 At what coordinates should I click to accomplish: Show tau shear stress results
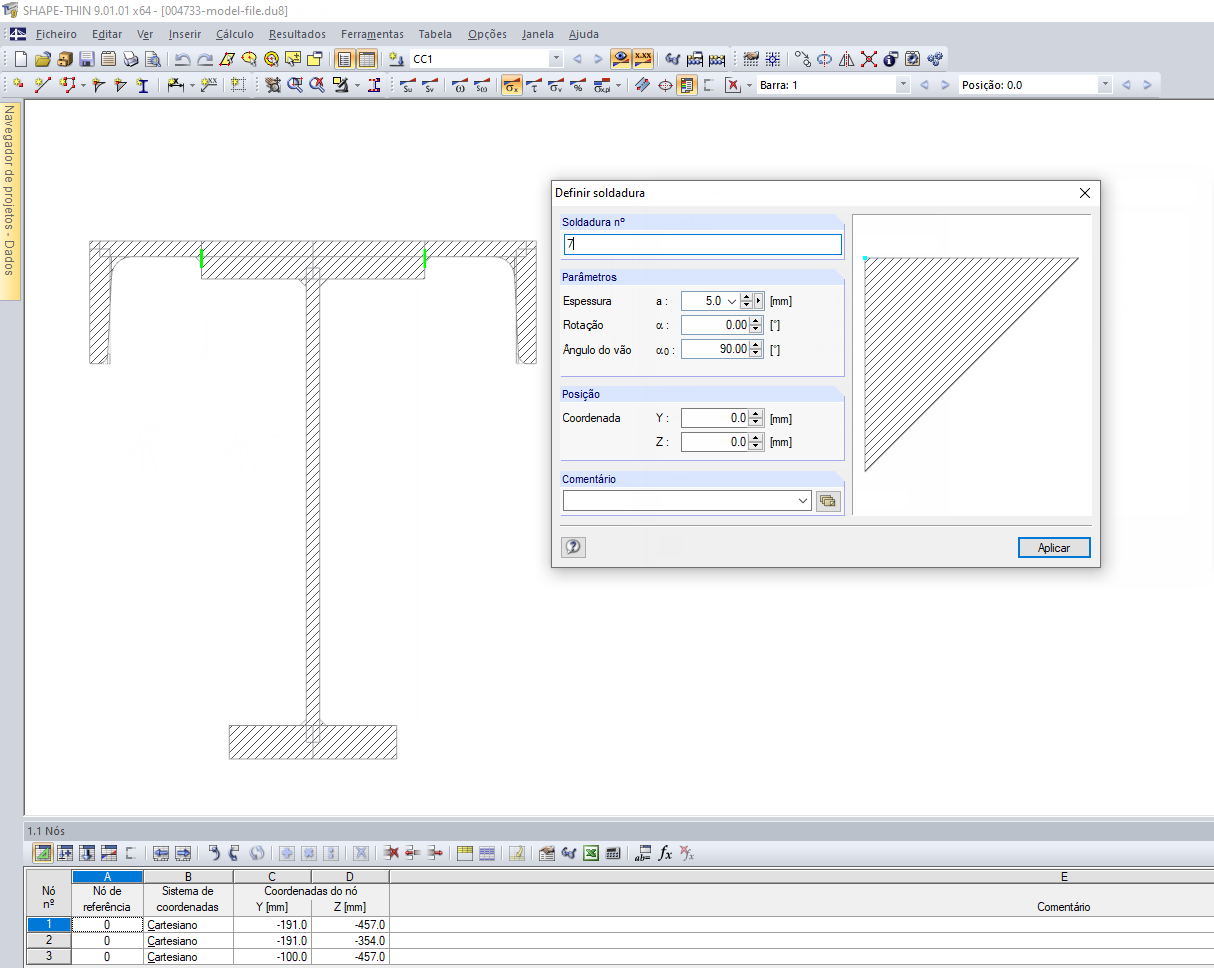534,85
